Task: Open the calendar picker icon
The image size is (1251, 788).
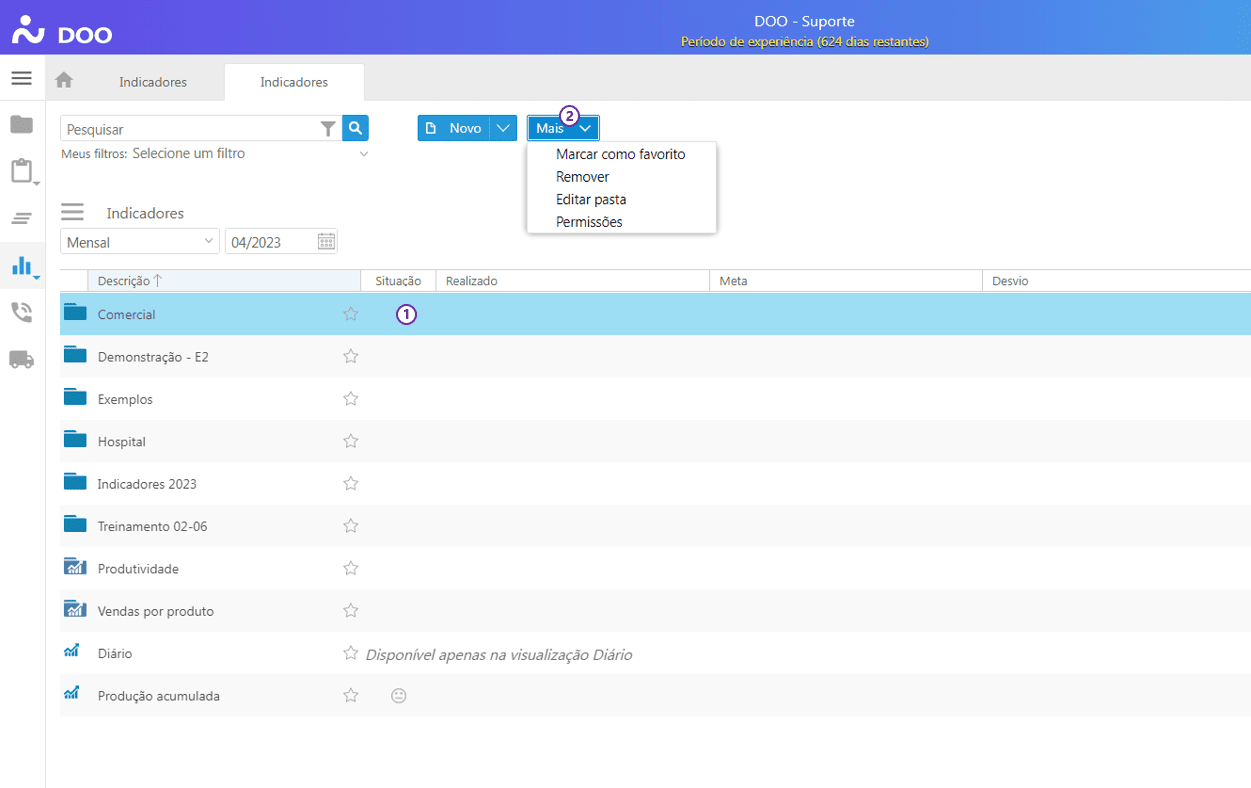Action: (x=326, y=241)
